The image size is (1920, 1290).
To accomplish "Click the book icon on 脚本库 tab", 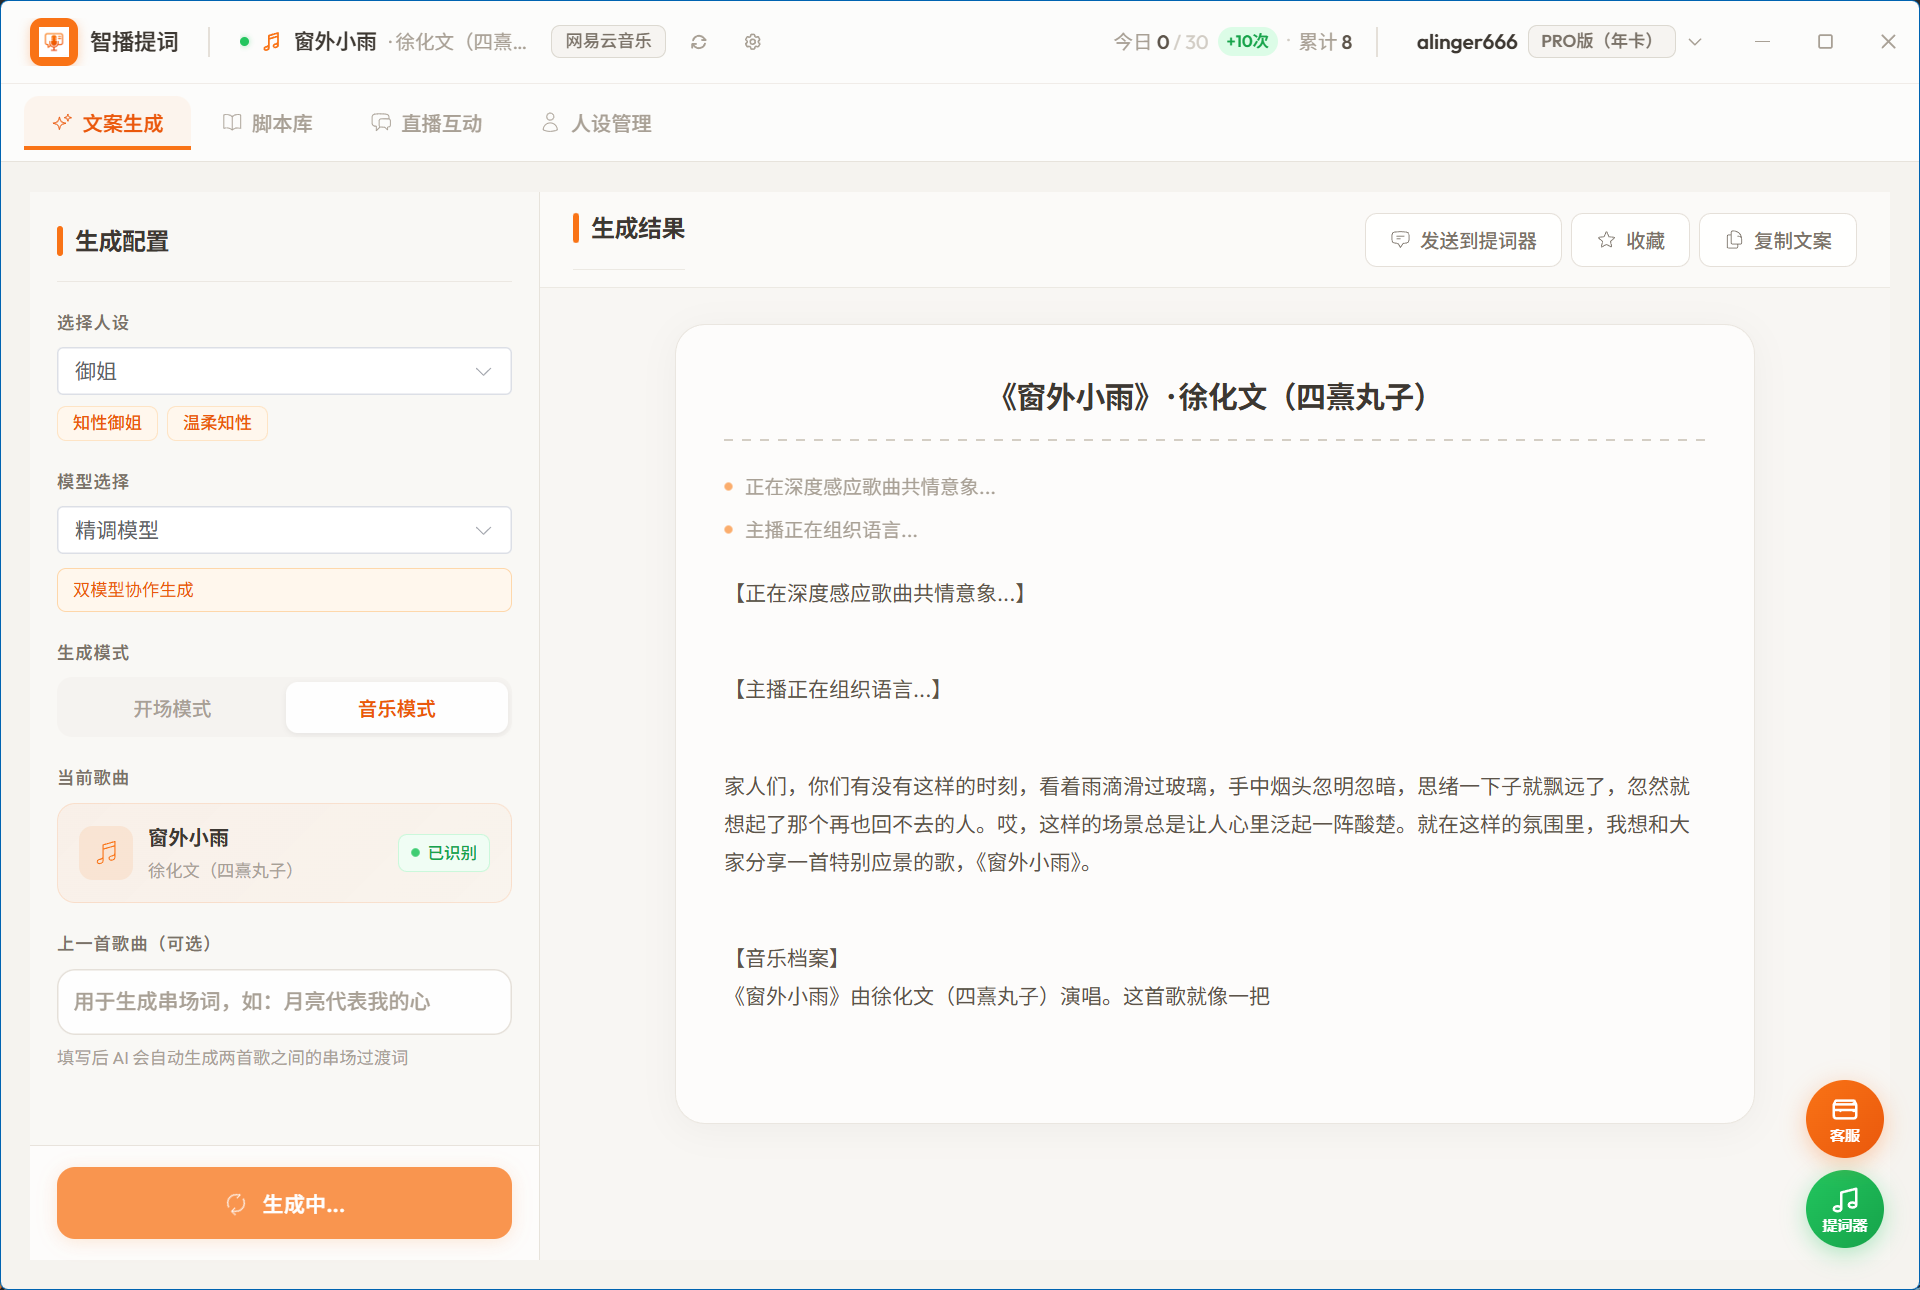I will tap(232, 123).
